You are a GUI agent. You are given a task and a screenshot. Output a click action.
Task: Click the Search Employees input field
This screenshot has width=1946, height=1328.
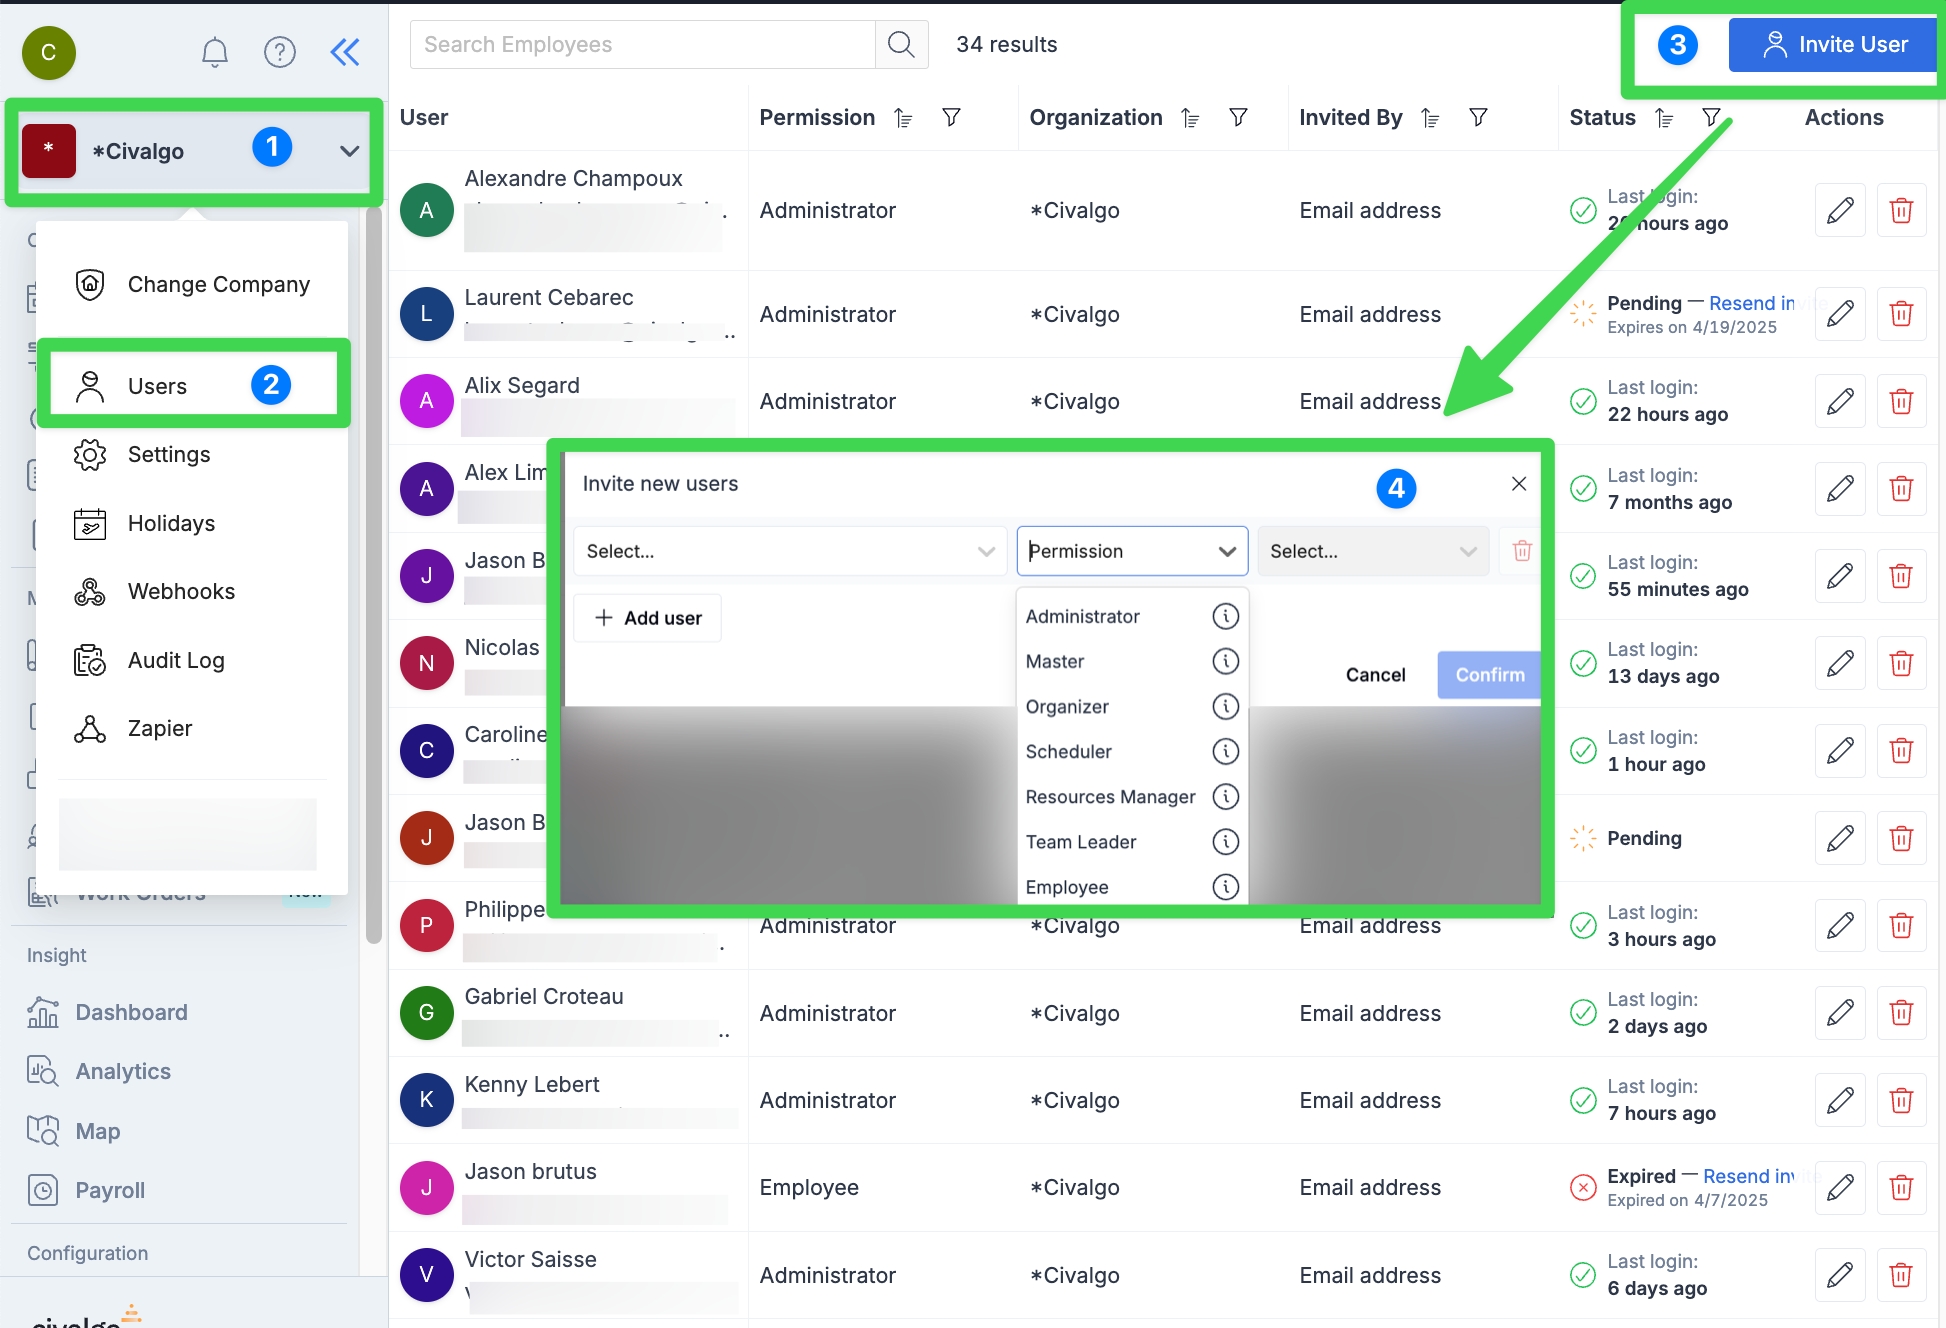[642, 45]
